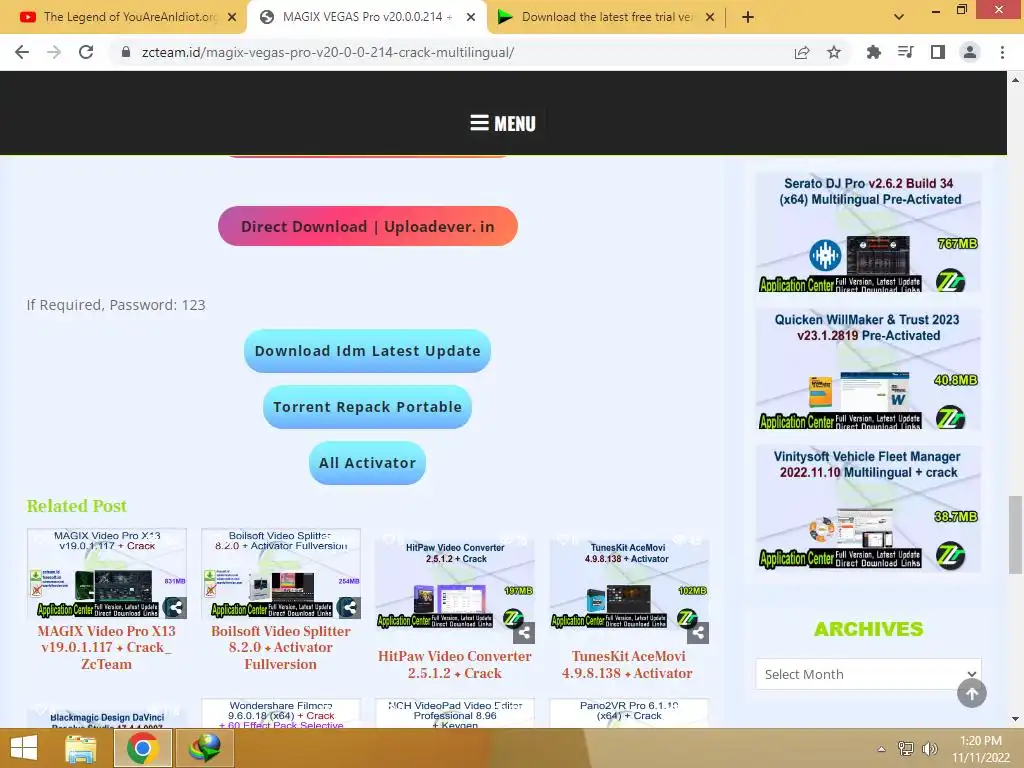Open Quicken WillMaker & Trust 2023 post
Viewport: 1024px width, 768px height.
click(869, 369)
